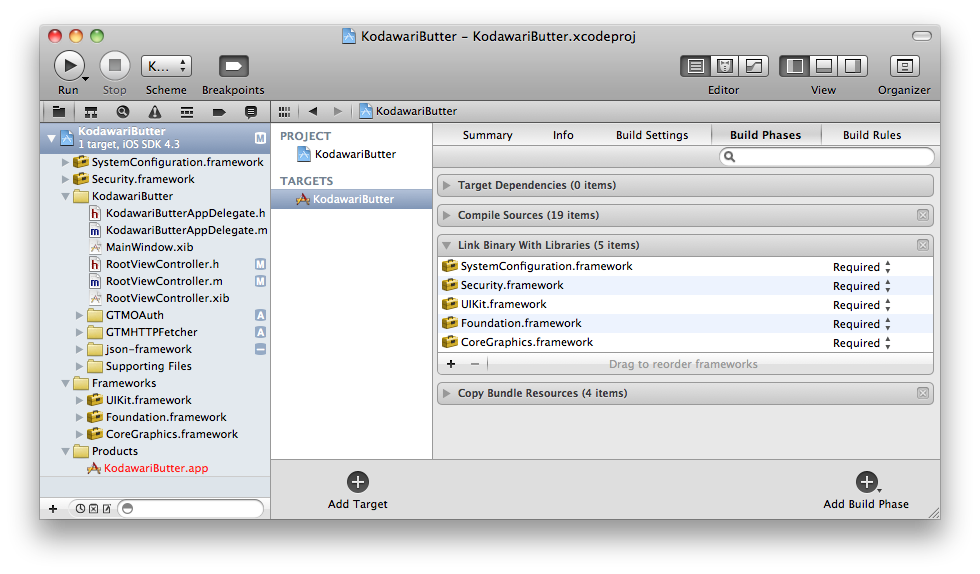
Task: Switch to the Info tab
Action: 563,135
